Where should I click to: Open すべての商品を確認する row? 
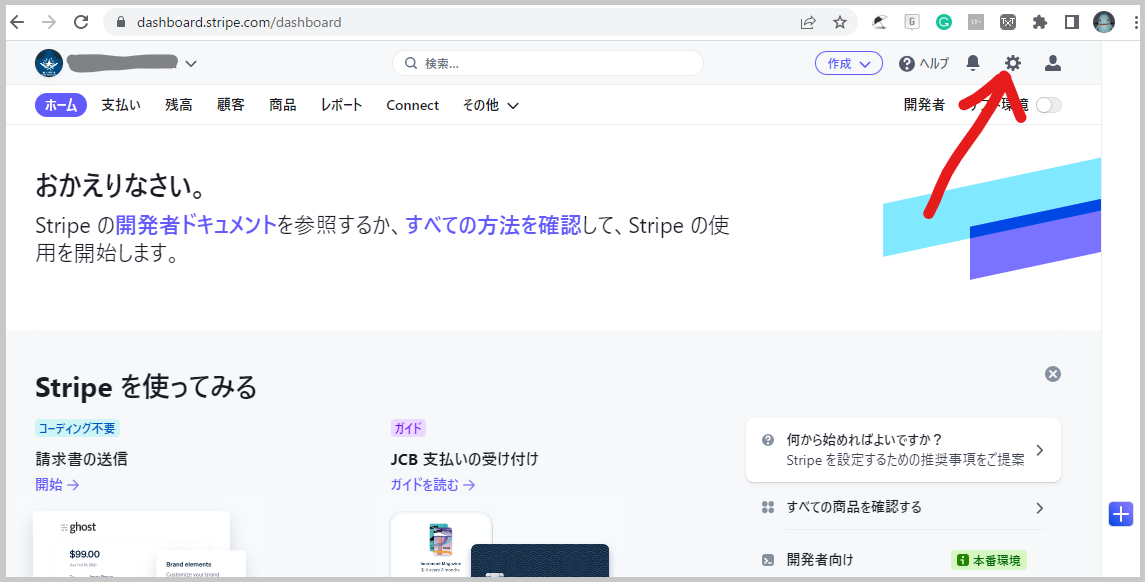coord(903,507)
